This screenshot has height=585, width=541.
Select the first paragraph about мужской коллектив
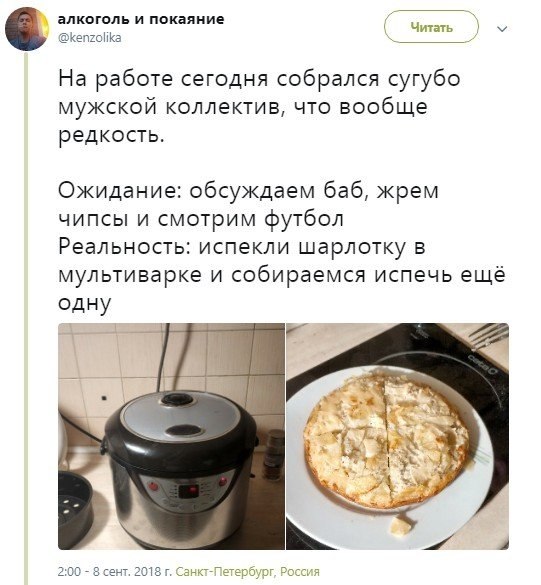[x=259, y=107]
